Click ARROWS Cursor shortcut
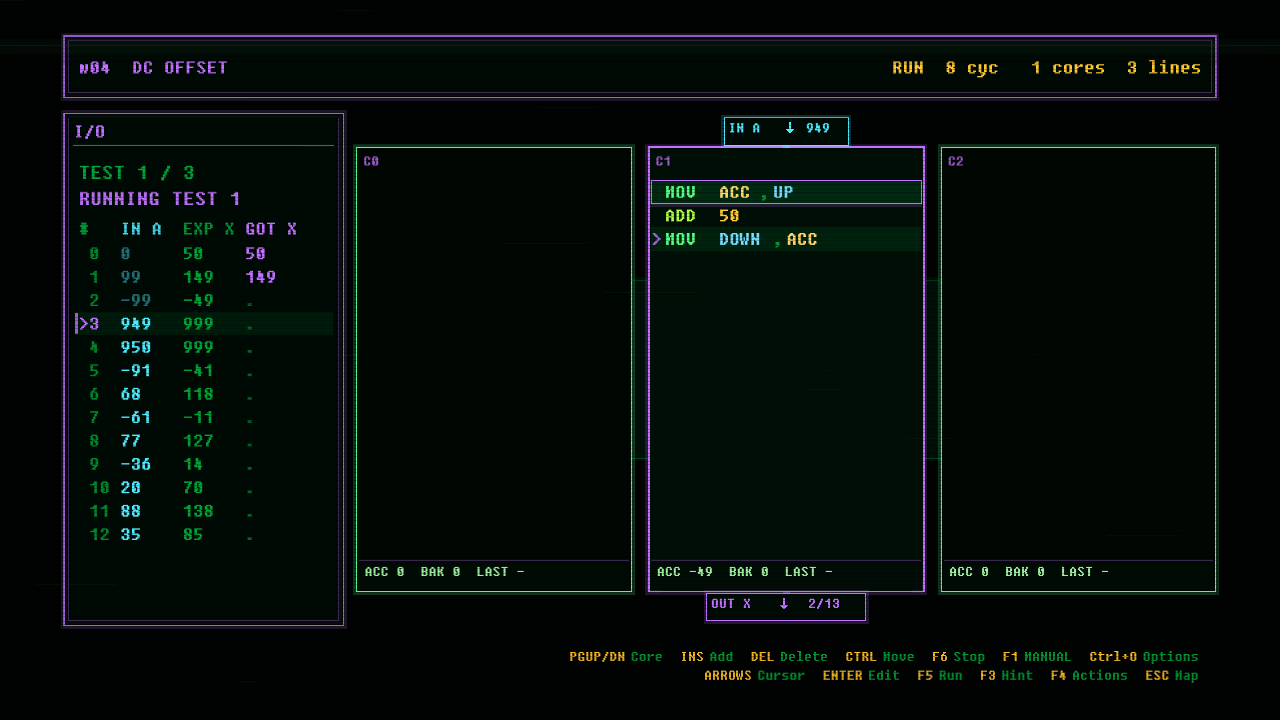This screenshot has height=720, width=1280. pyautogui.click(x=754, y=676)
